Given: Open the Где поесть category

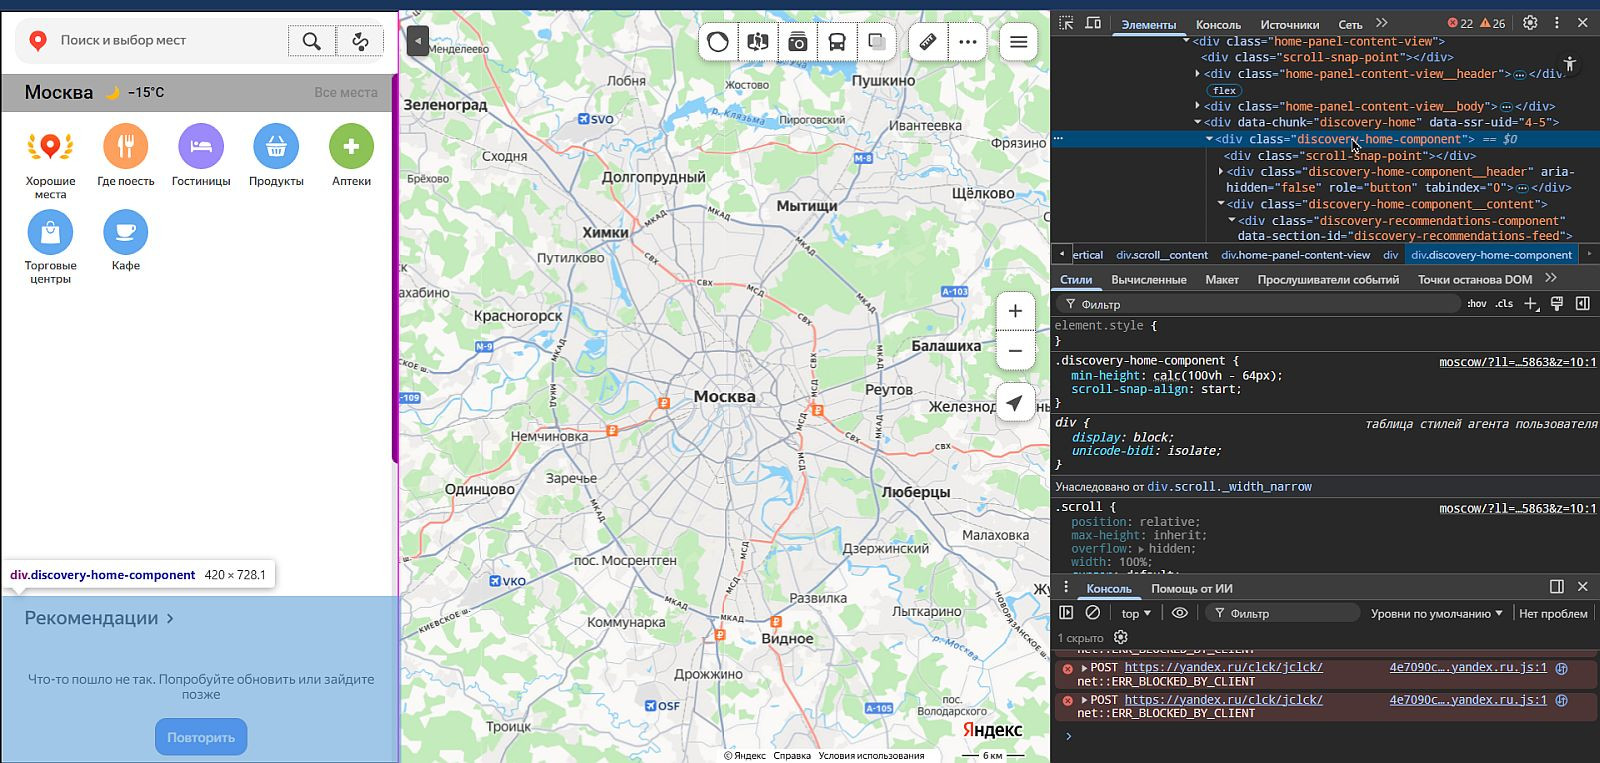Looking at the screenshot, I should pos(126,155).
